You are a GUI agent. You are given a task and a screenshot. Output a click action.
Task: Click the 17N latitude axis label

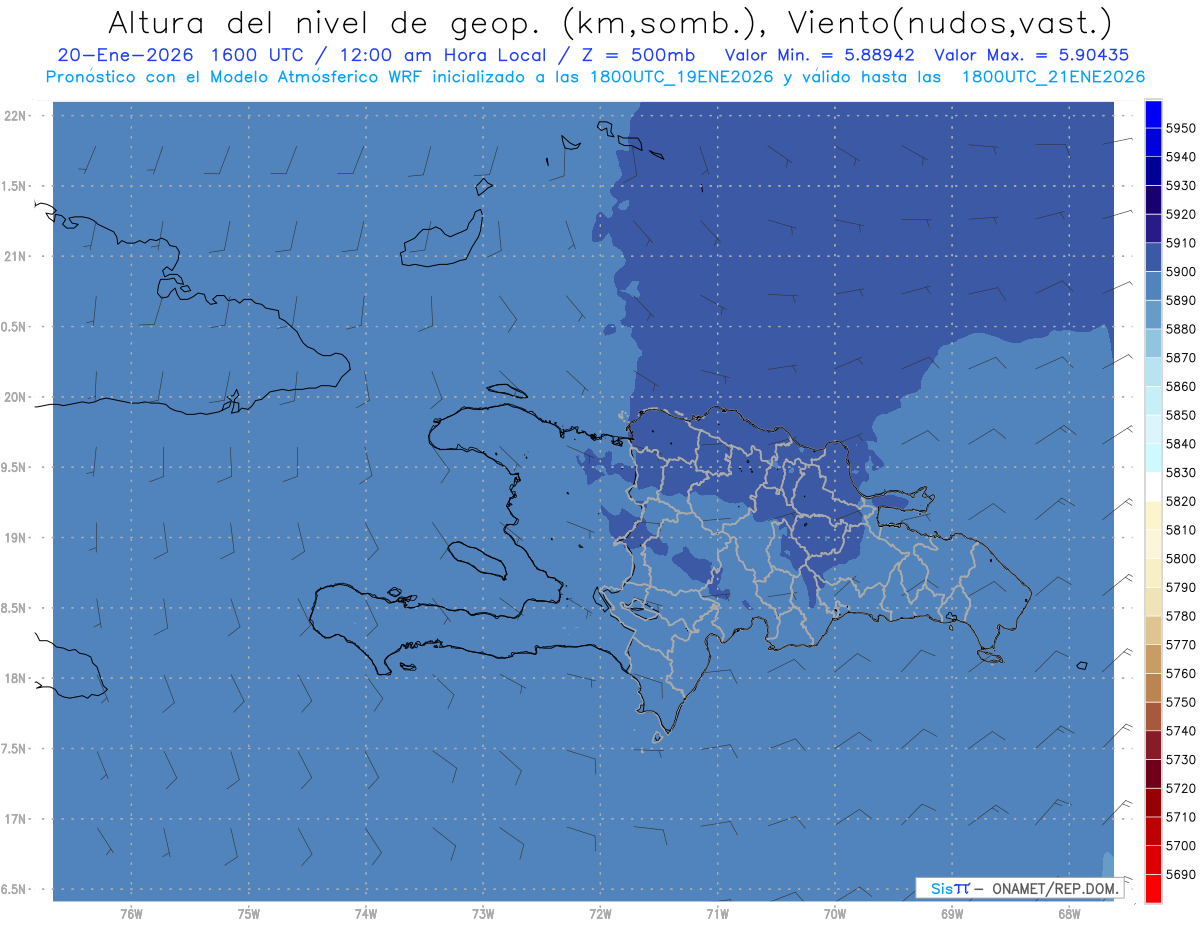point(15,819)
